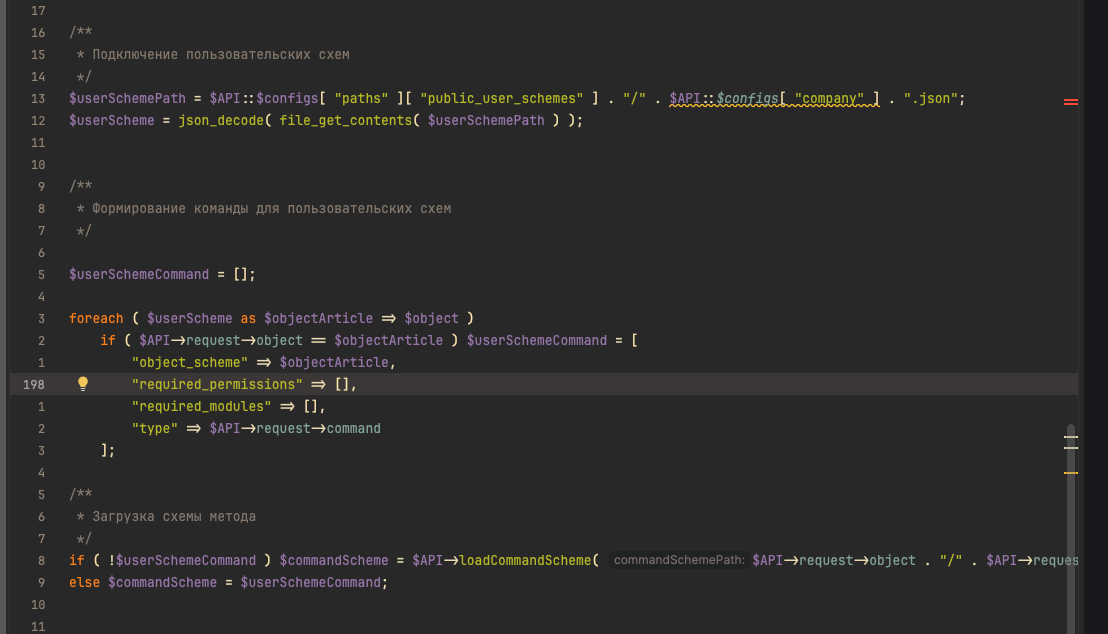Click the yellow lightbulb quick-fix icon
The width and height of the screenshot is (1108, 634).
click(x=83, y=384)
